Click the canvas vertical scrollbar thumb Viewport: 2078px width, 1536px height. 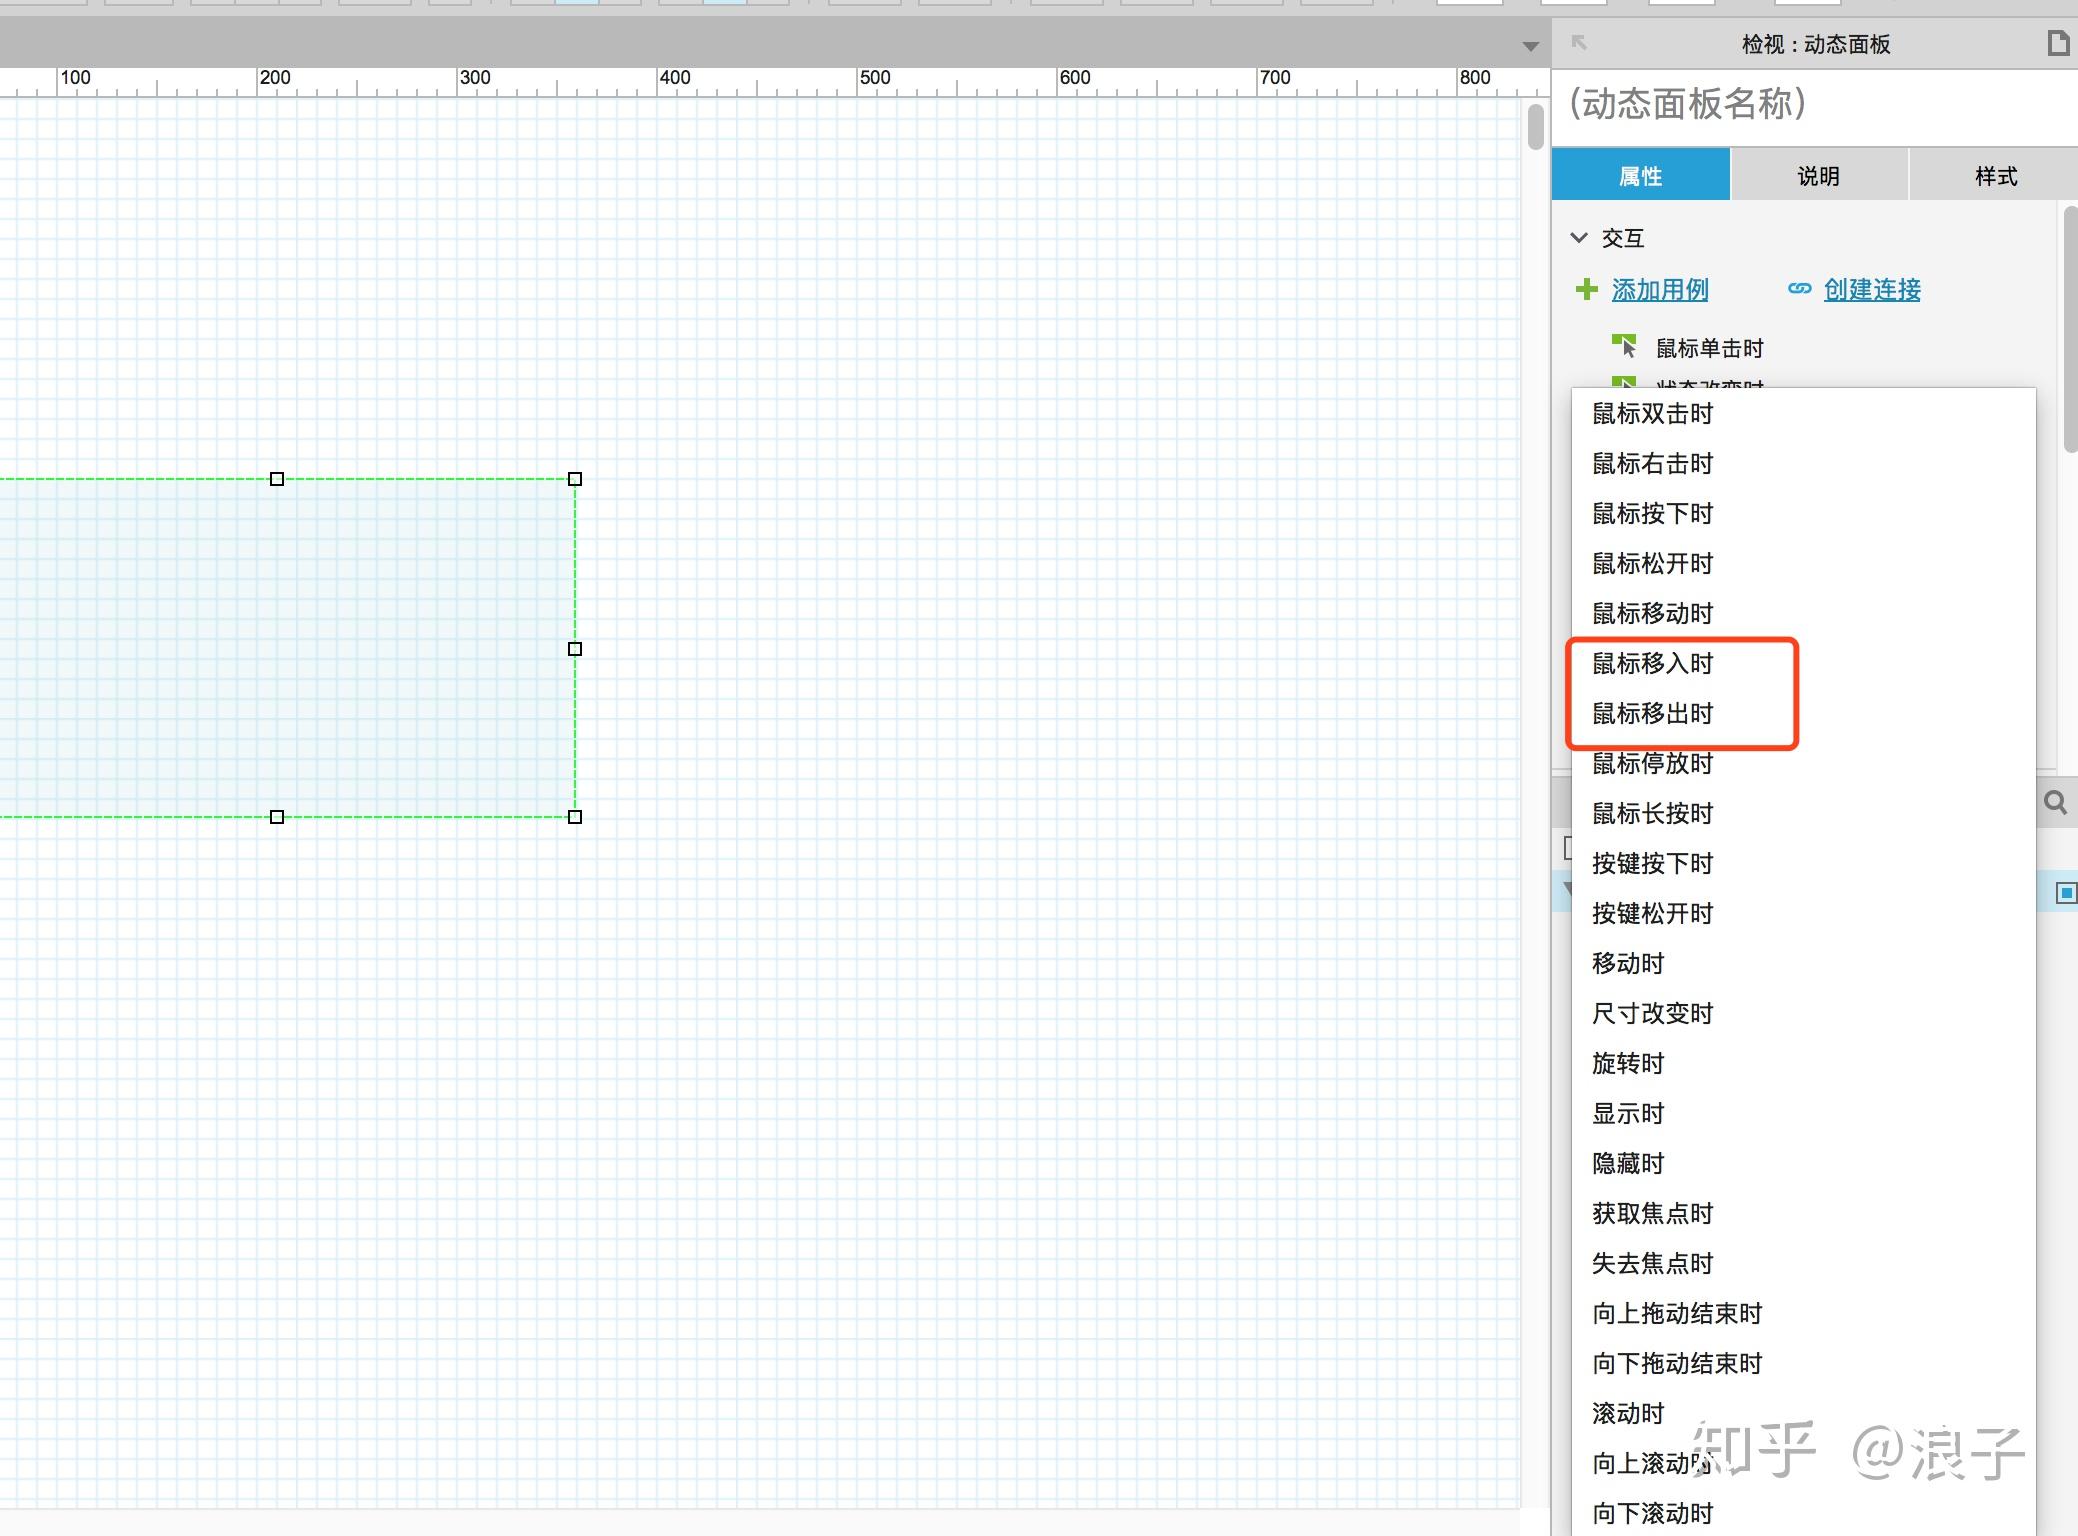1536,128
